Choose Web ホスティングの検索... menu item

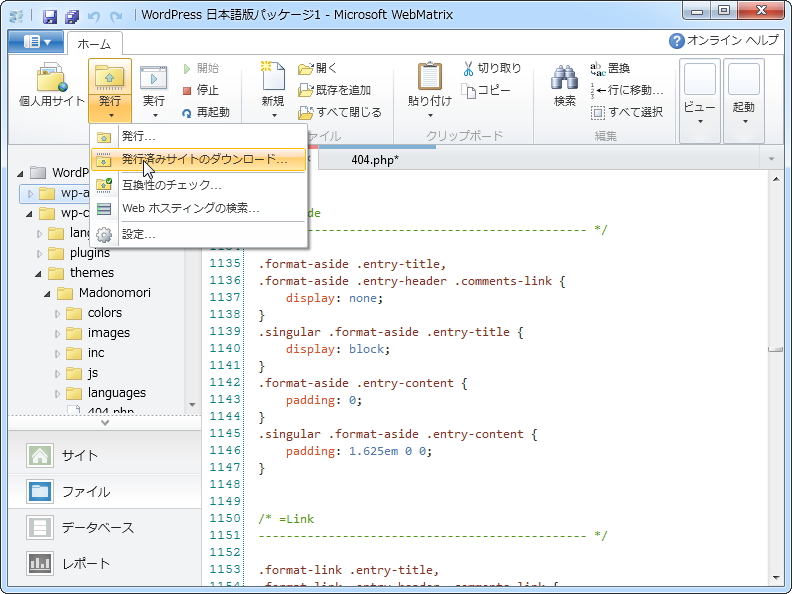pos(199,208)
